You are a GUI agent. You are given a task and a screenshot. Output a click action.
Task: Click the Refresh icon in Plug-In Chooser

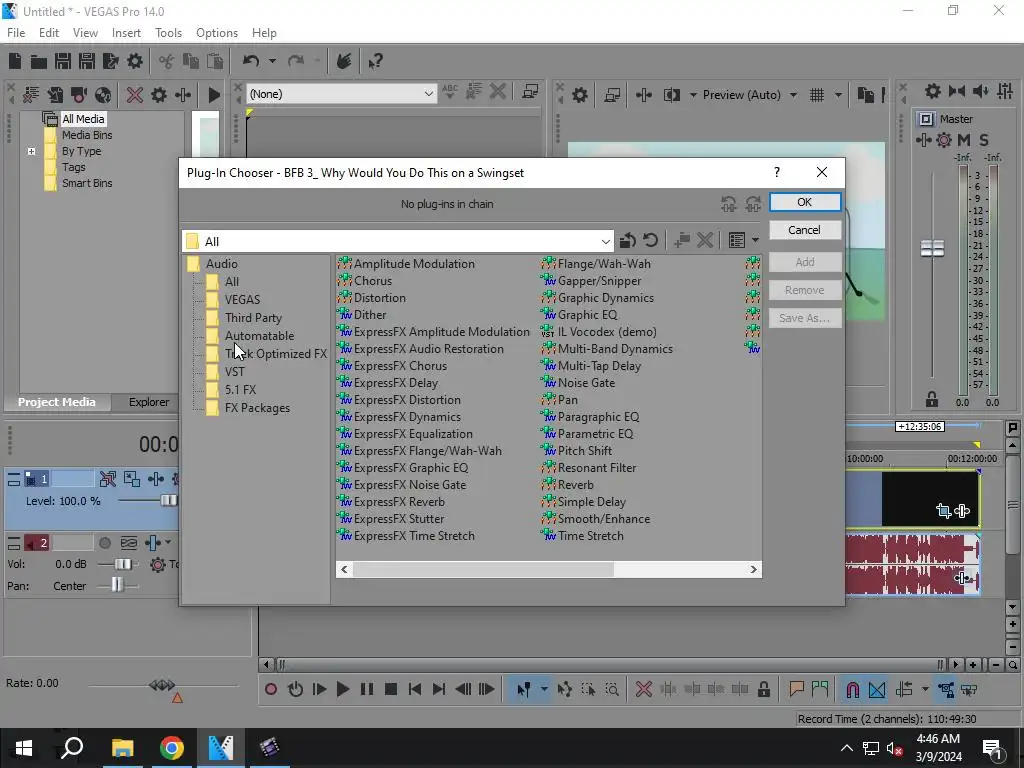pos(650,240)
